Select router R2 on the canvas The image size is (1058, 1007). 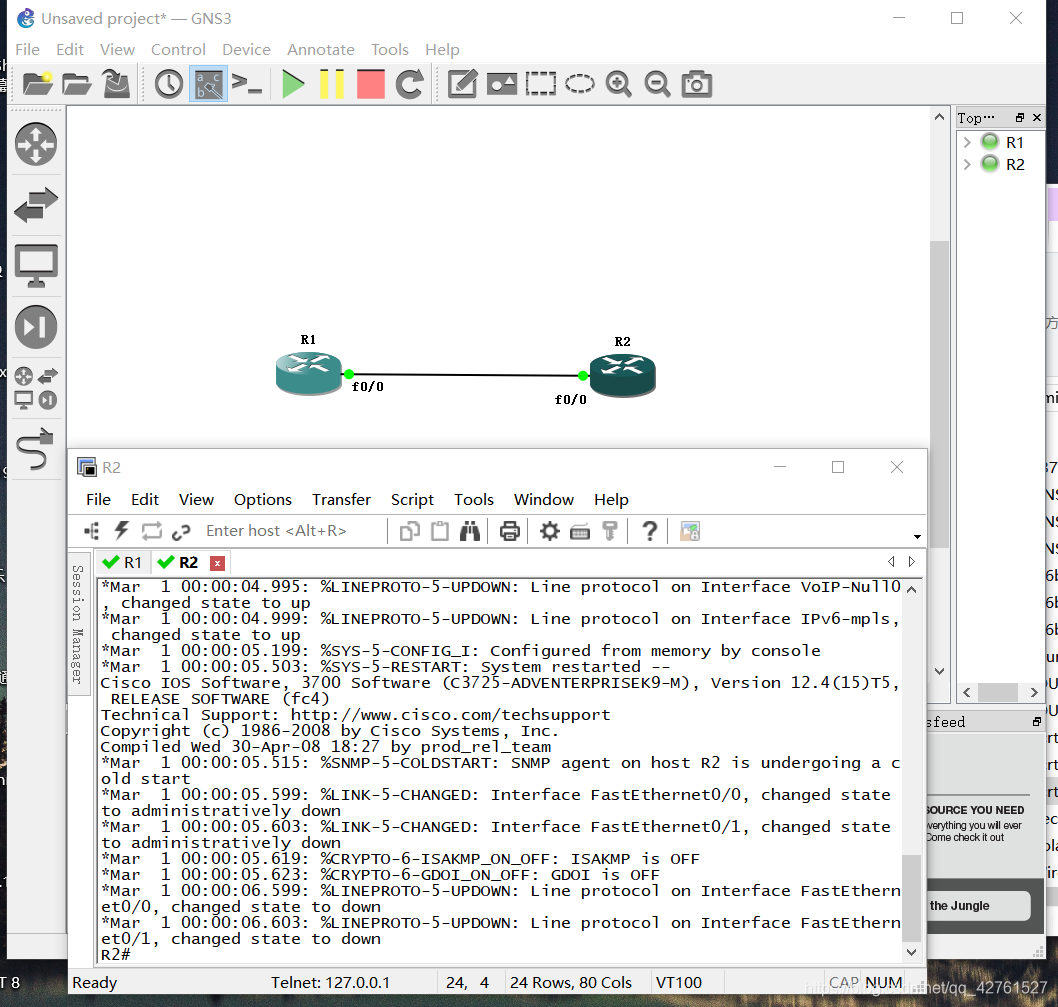[x=622, y=375]
